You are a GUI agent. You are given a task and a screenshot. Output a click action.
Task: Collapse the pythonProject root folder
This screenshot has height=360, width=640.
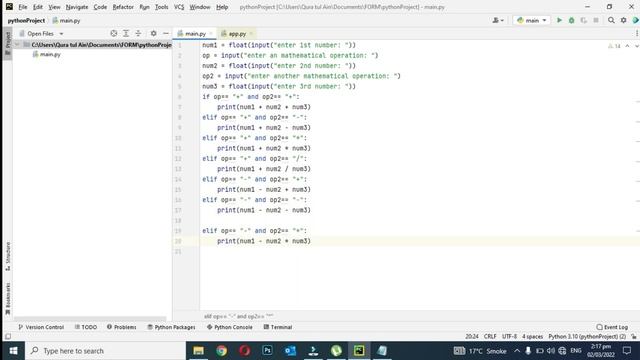click(x=17, y=44)
